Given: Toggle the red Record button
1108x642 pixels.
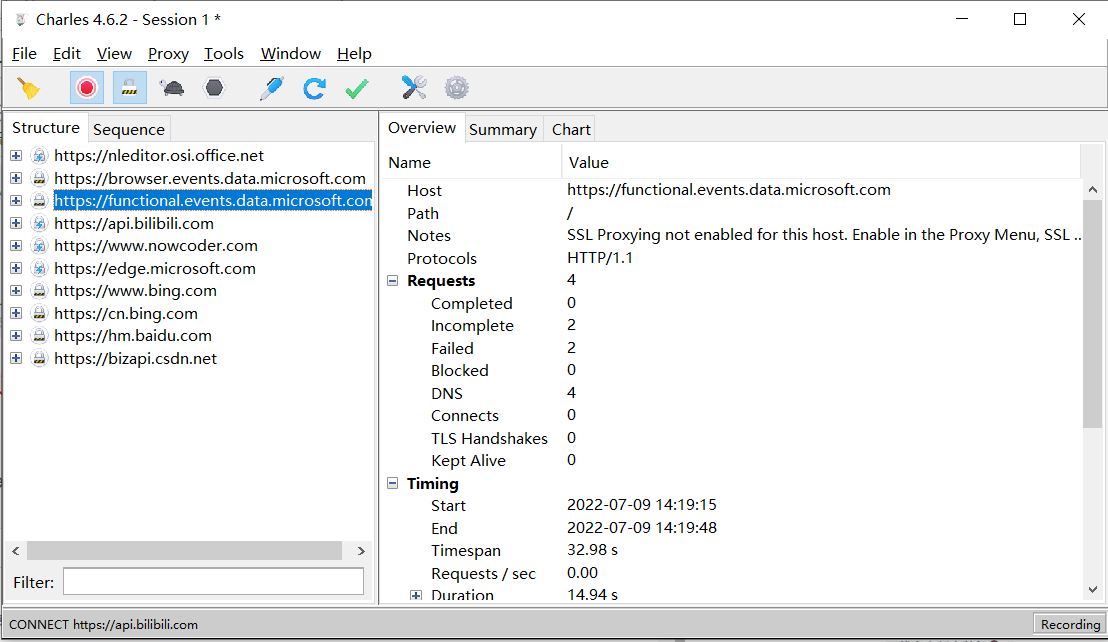Looking at the screenshot, I should click(x=87, y=88).
